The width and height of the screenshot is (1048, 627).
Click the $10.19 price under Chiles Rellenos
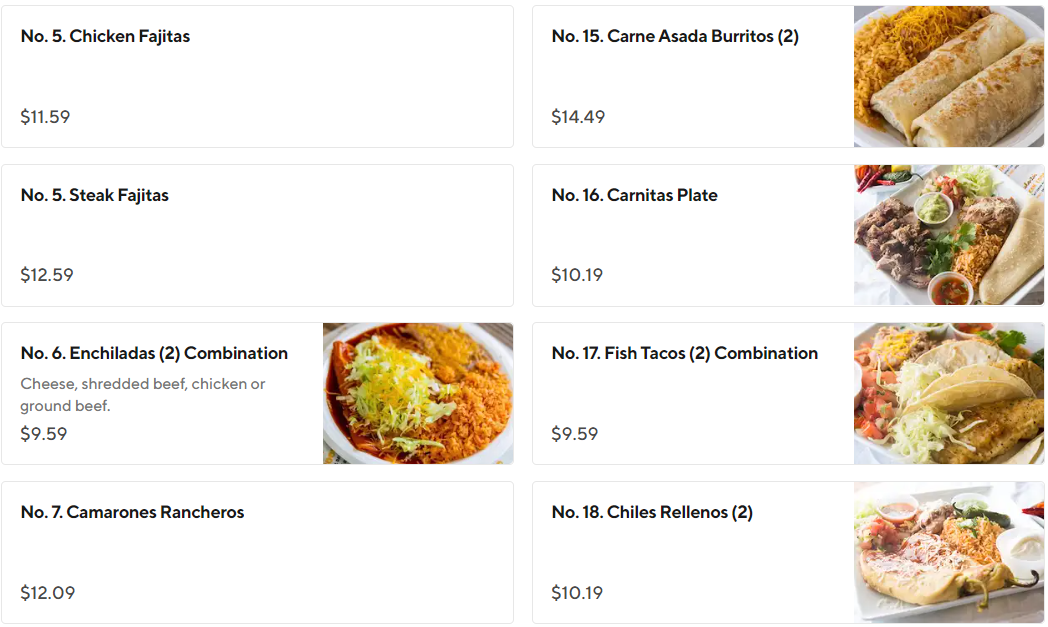[x=577, y=593]
